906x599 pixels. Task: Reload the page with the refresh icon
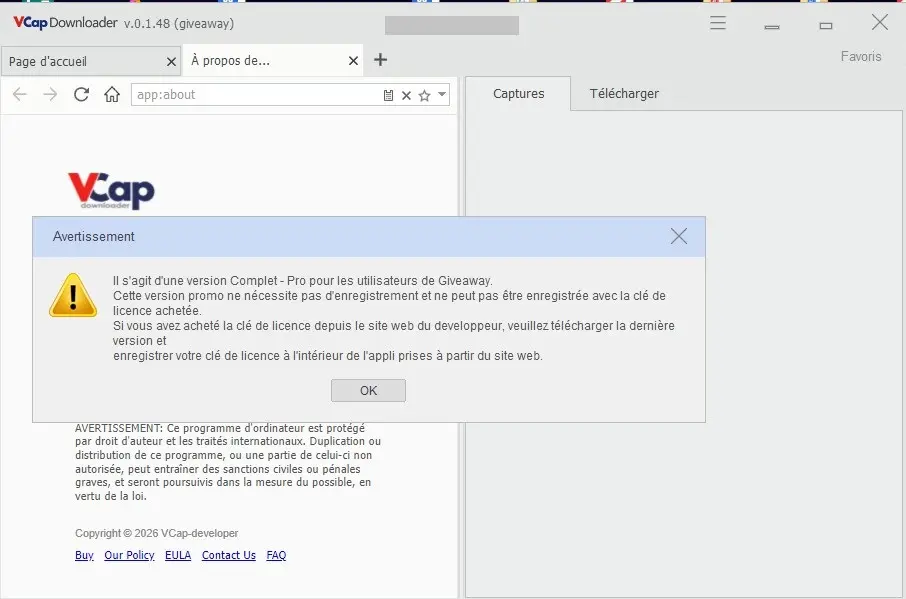coord(81,95)
